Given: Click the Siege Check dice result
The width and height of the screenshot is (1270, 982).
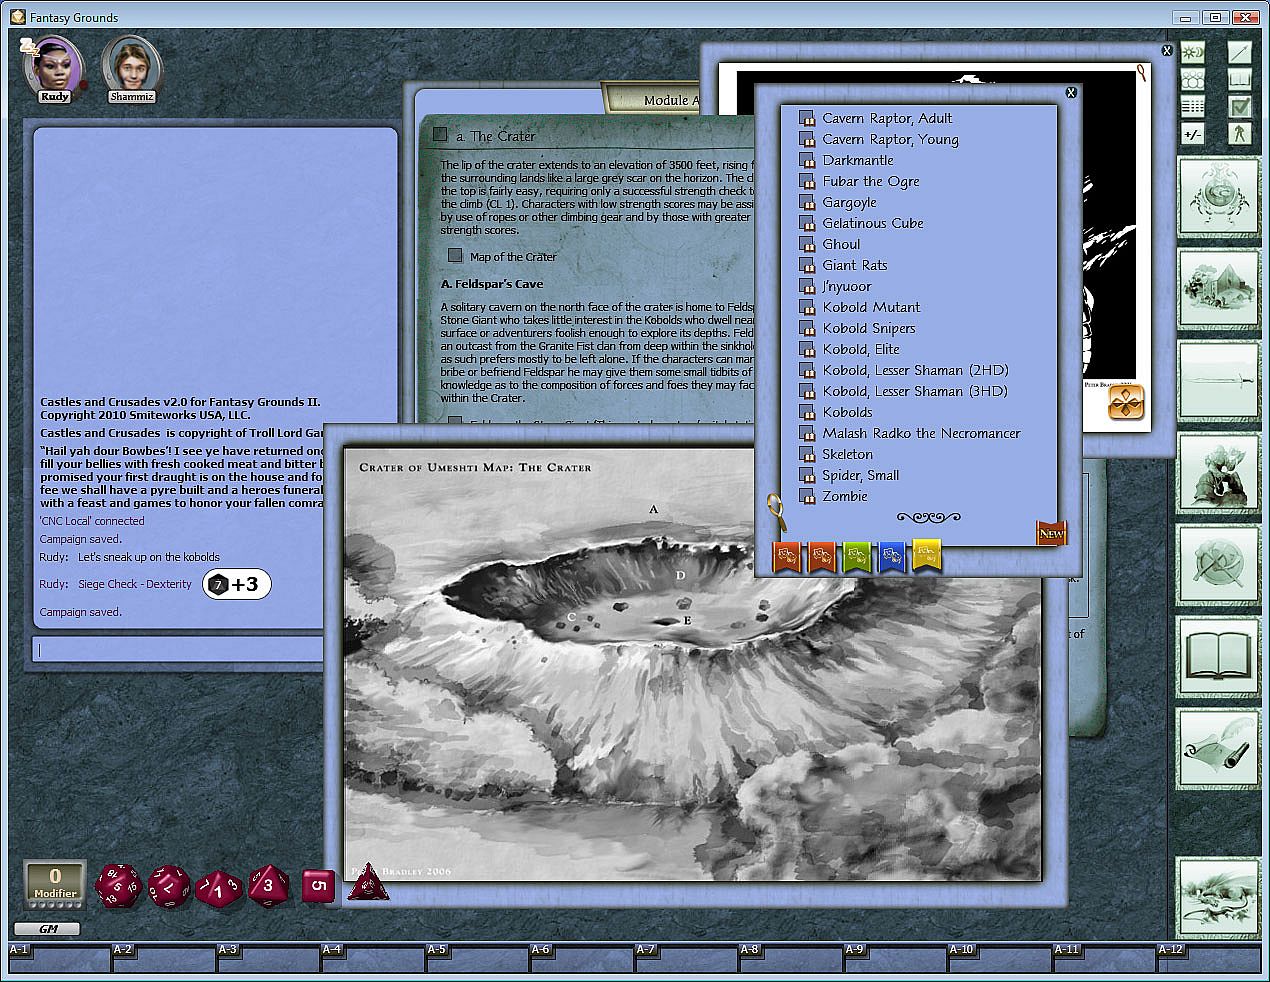Looking at the screenshot, I should pos(237,584).
